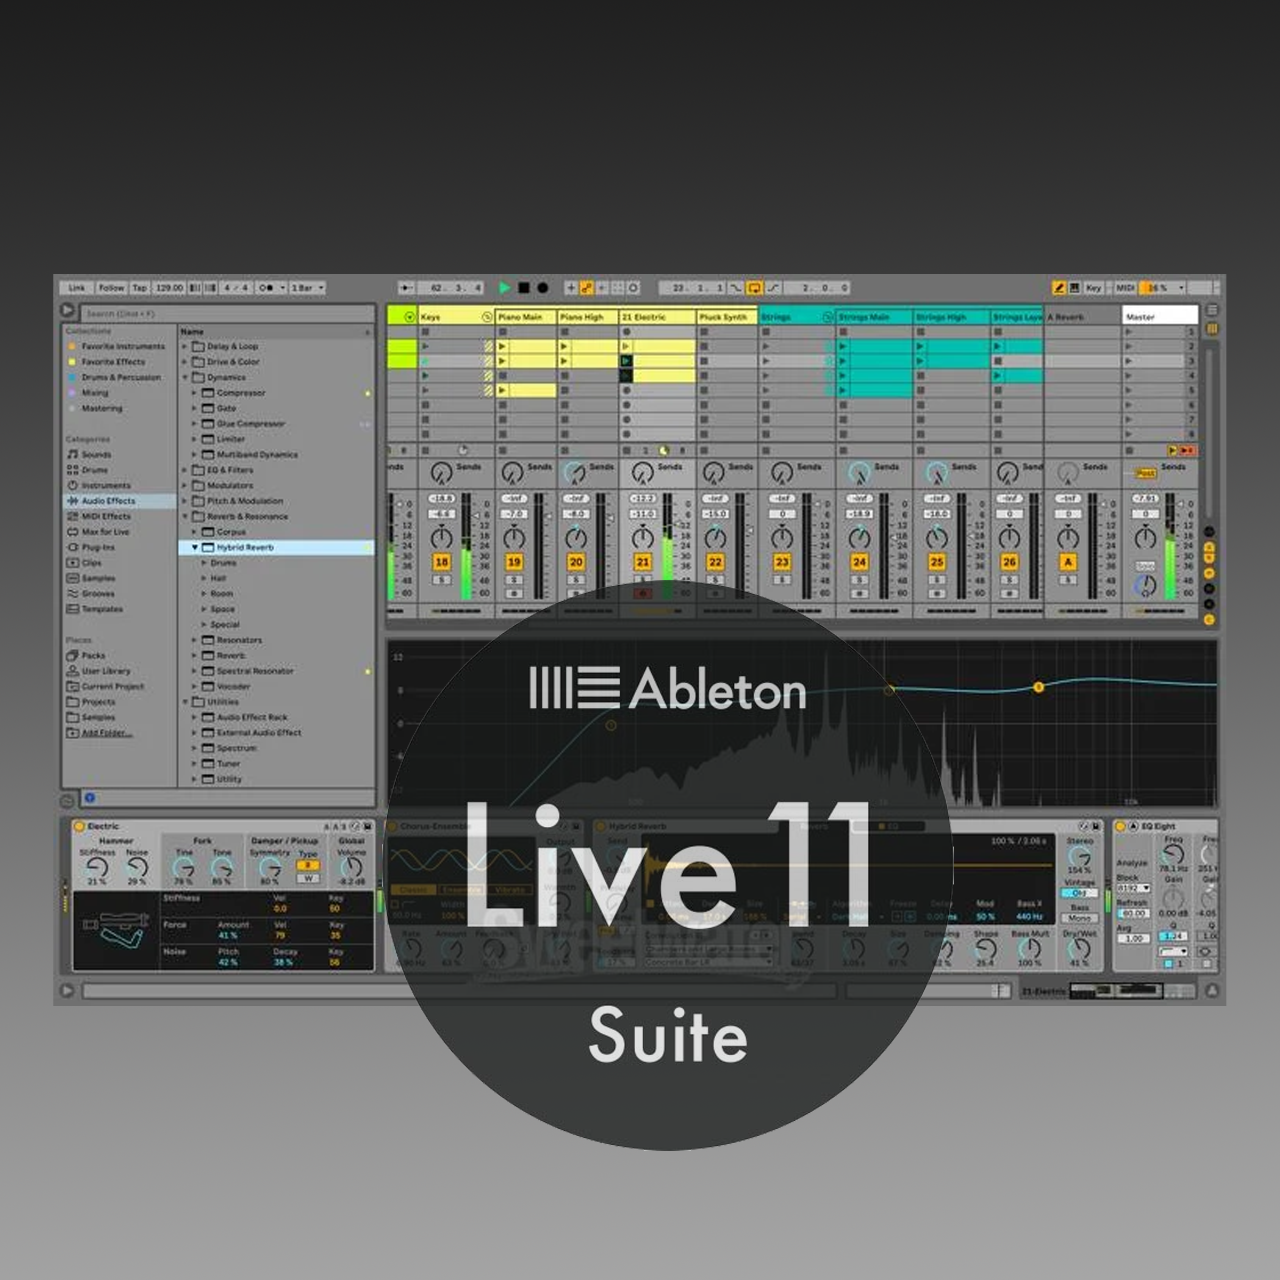Collapse the Hybrid Reverb folder
1280x1280 pixels.
pos(195,548)
